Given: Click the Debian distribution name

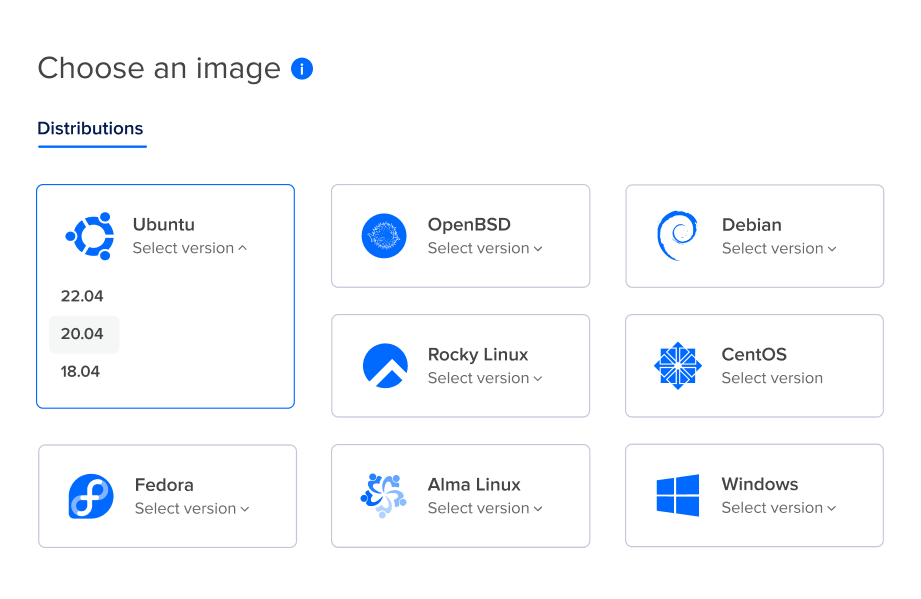Looking at the screenshot, I should coord(752,225).
